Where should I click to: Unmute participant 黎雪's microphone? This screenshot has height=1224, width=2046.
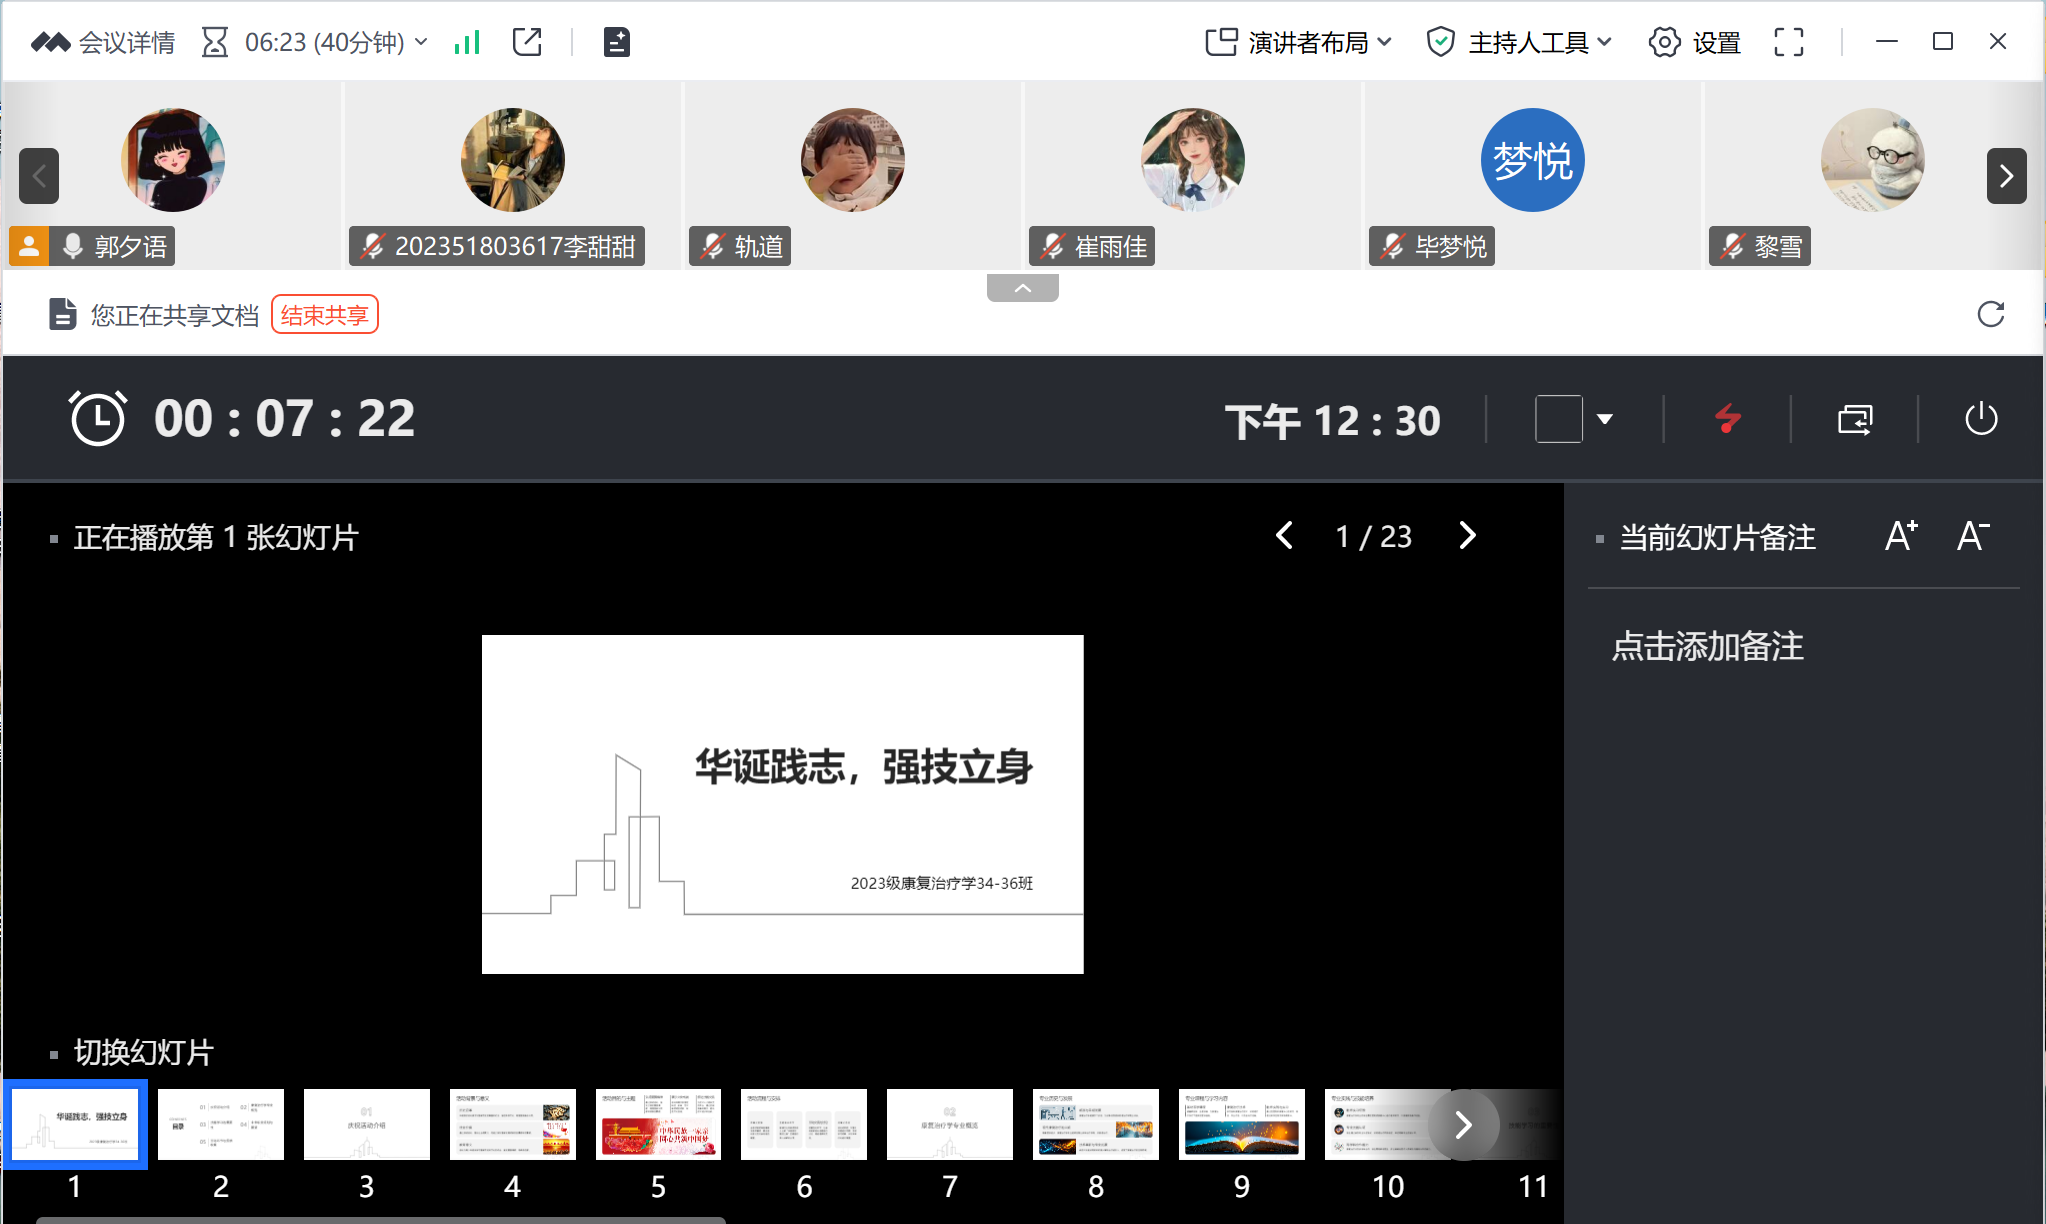tap(1732, 246)
